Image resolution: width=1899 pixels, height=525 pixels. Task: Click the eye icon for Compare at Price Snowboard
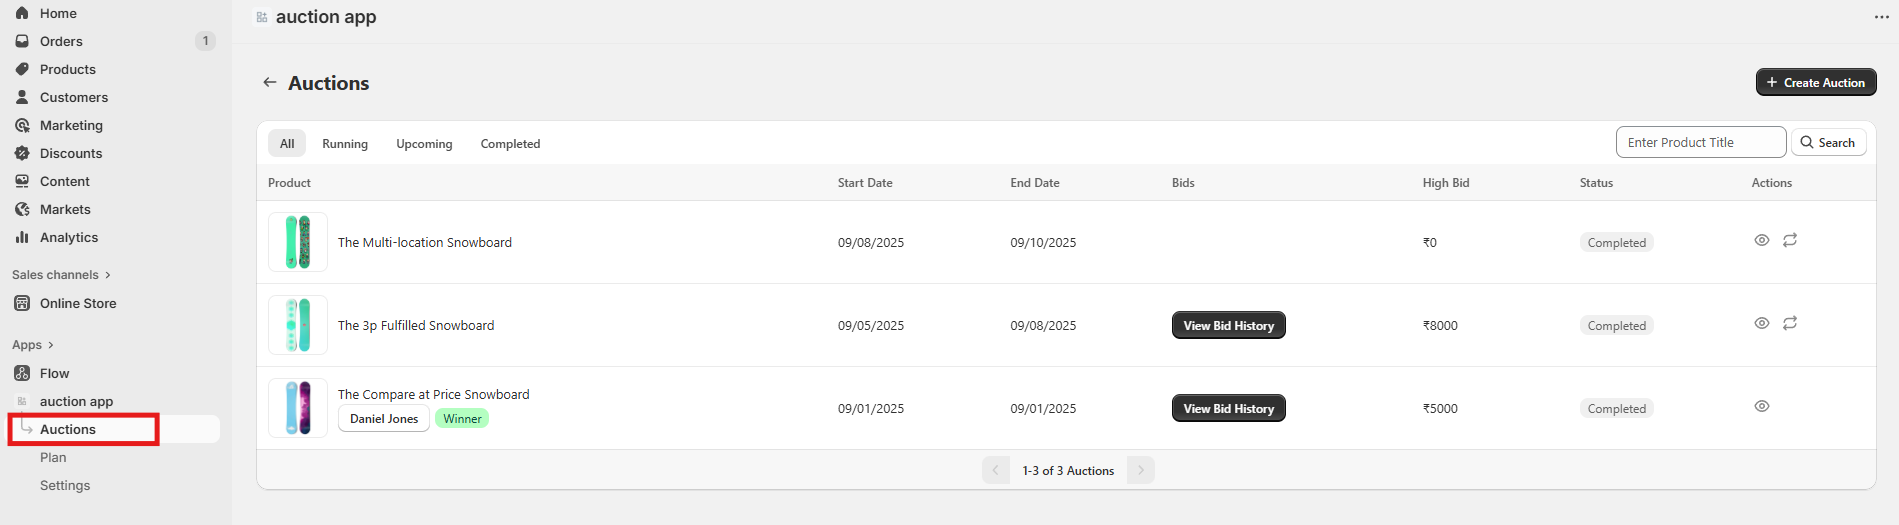click(x=1761, y=406)
